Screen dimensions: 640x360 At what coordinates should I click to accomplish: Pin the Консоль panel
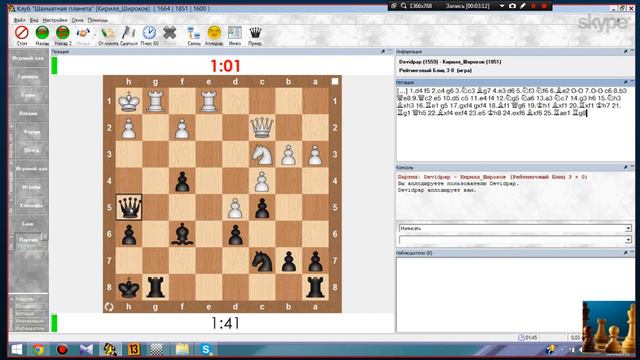625,167
